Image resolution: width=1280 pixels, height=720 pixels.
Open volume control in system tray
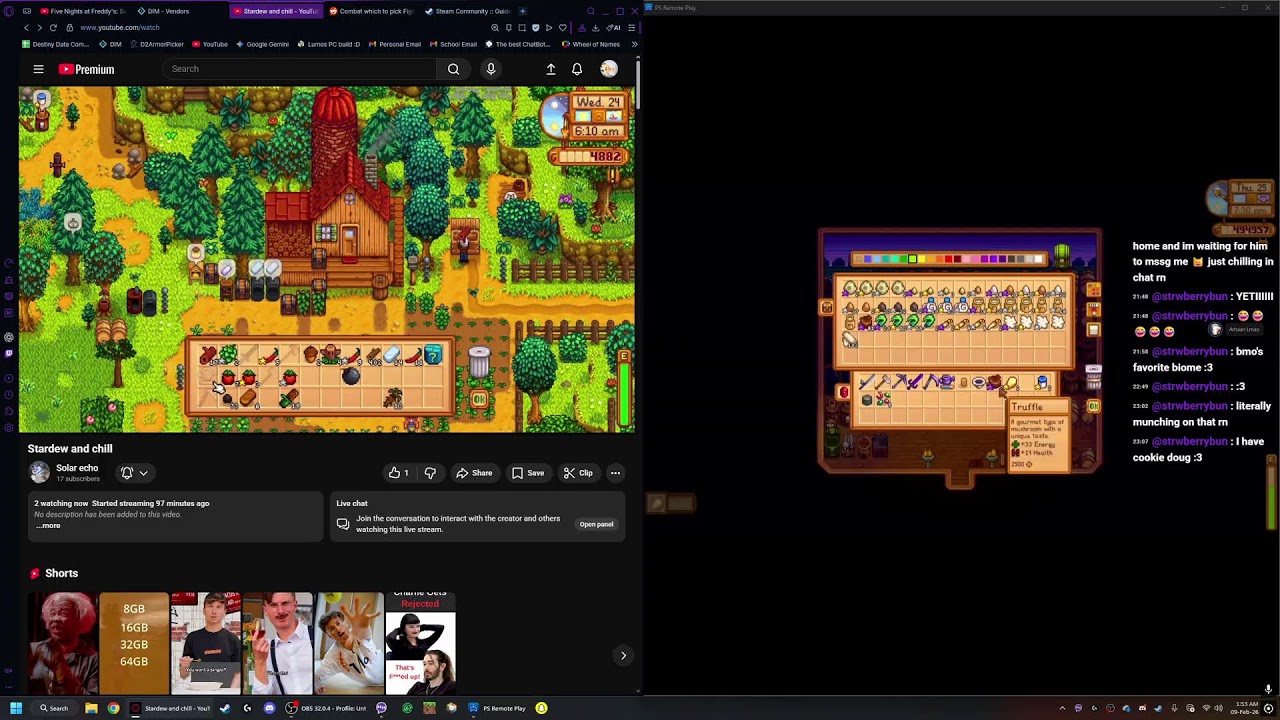1218,708
